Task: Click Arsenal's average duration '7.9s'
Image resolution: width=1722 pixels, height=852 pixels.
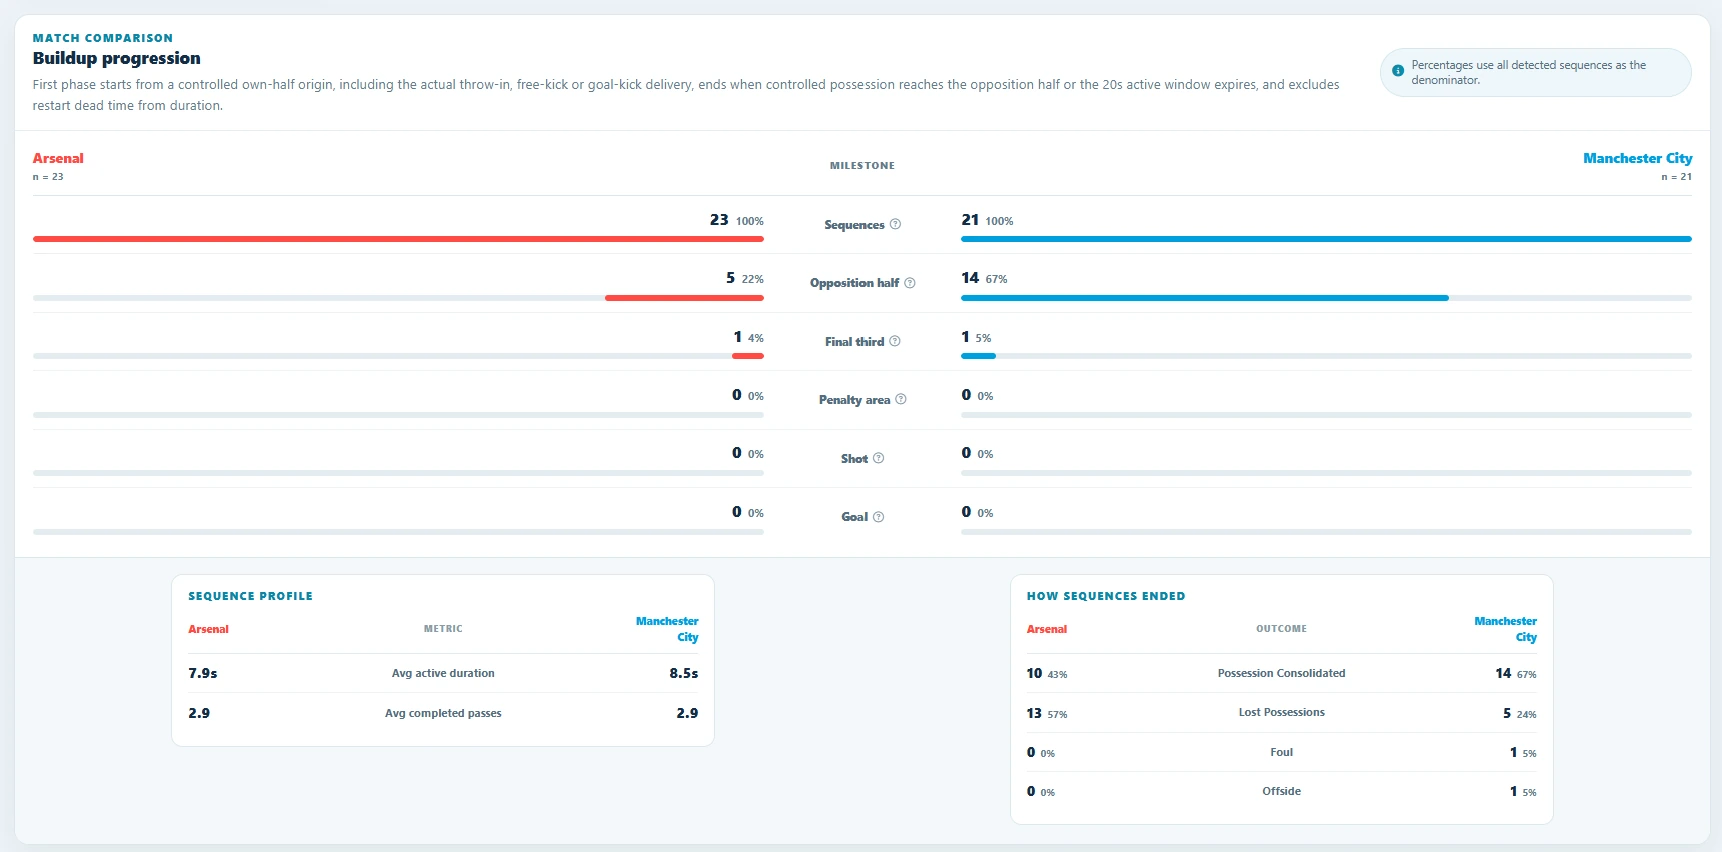Action: coord(203,673)
